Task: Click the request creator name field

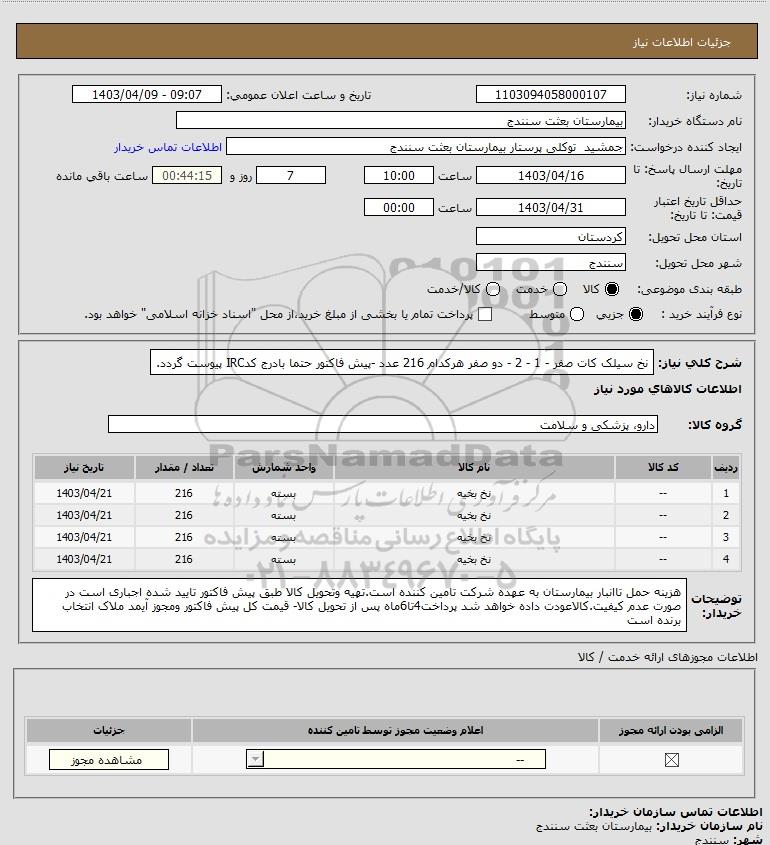Action: click(426, 147)
